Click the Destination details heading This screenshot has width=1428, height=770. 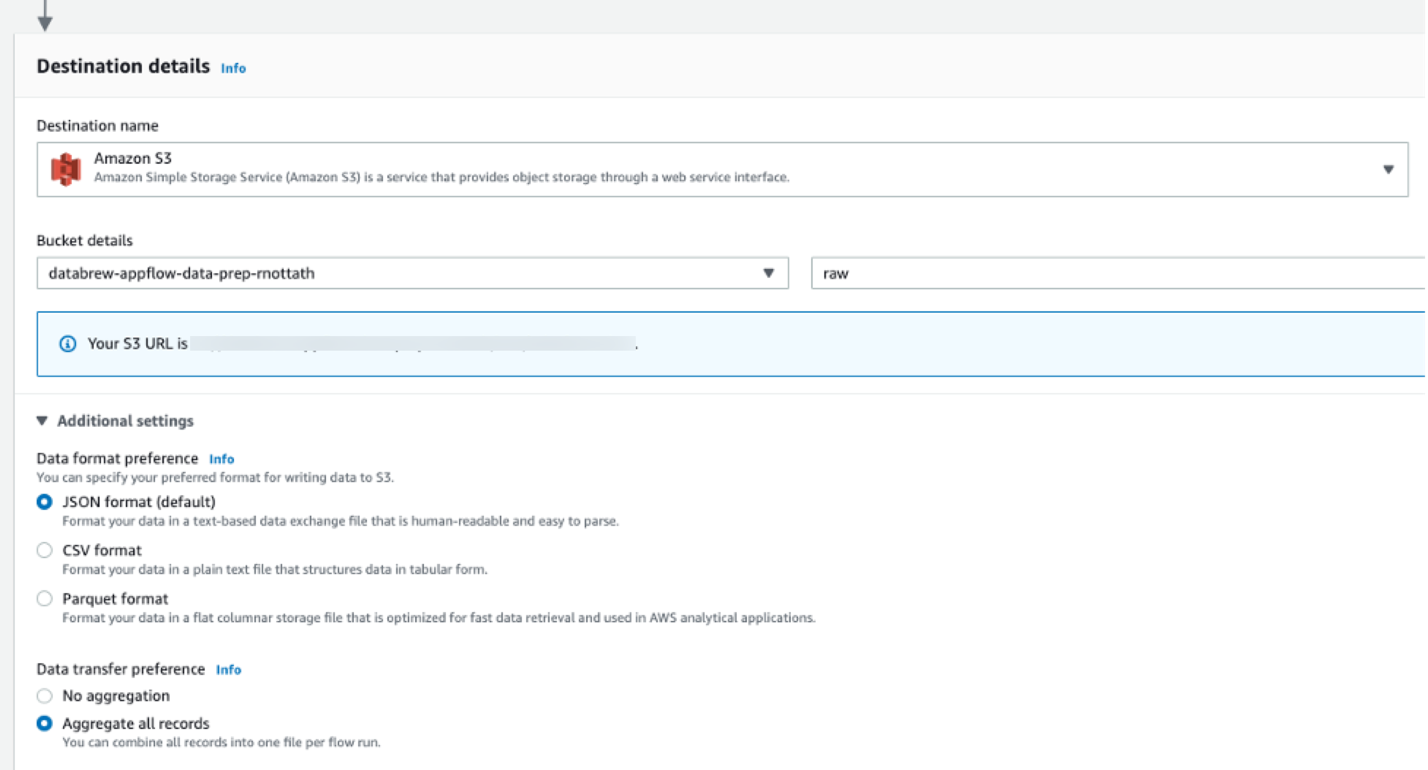pos(123,66)
